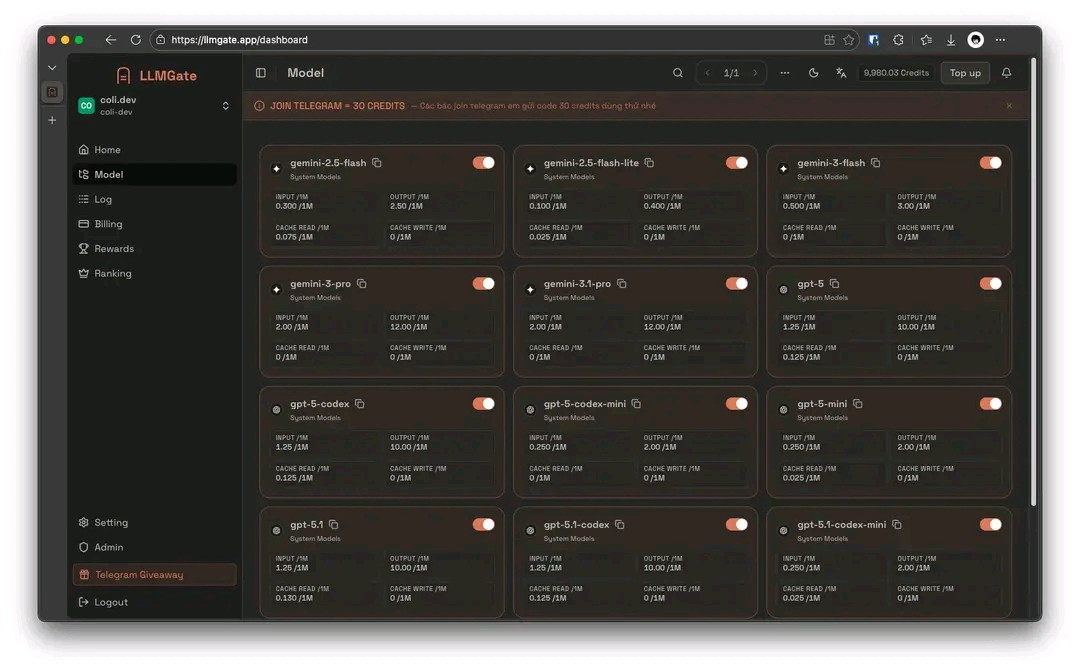
Task: Dismiss the Join Telegram banner
Action: point(1009,106)
